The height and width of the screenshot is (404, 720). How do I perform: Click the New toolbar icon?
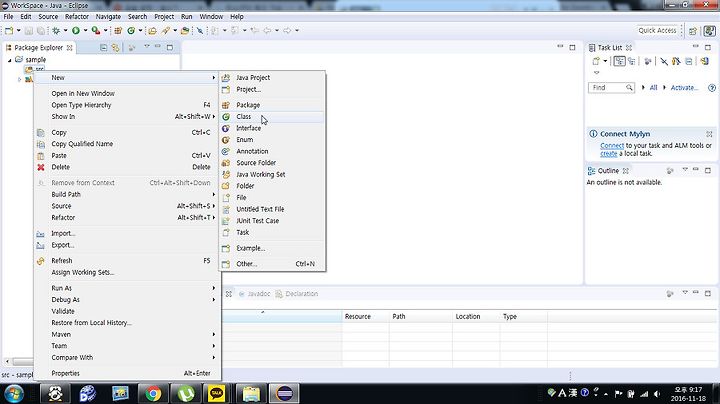coord(9,30)
